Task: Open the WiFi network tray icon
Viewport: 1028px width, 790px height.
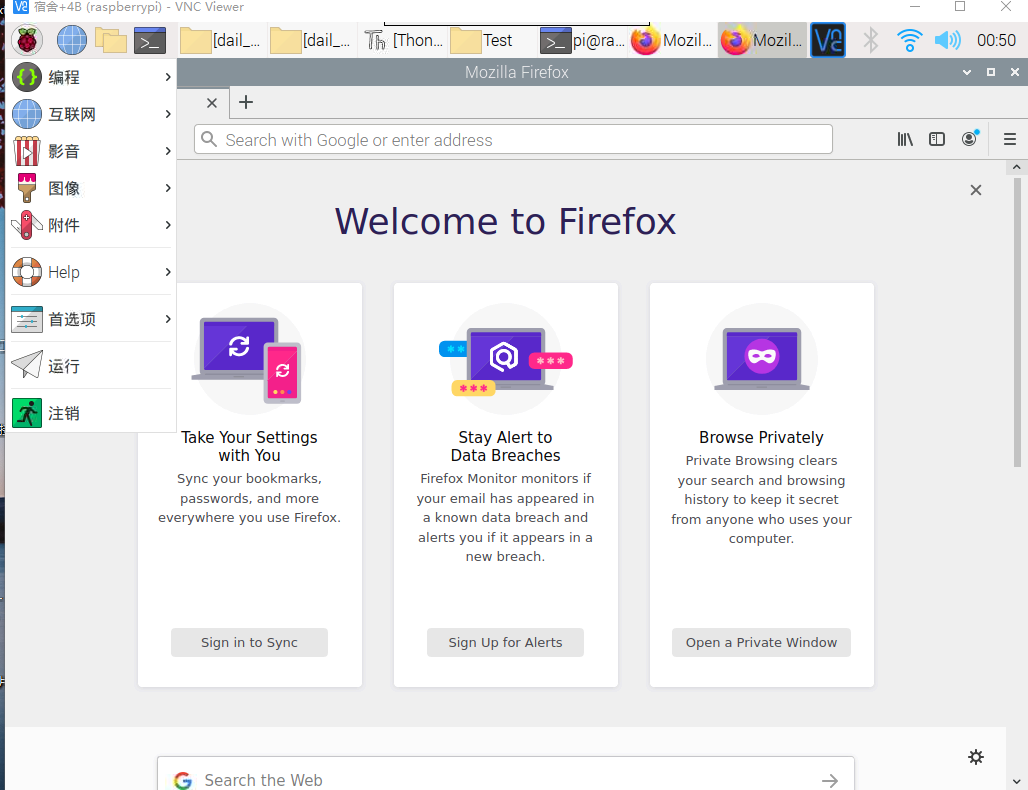Action: coord(909,40)
